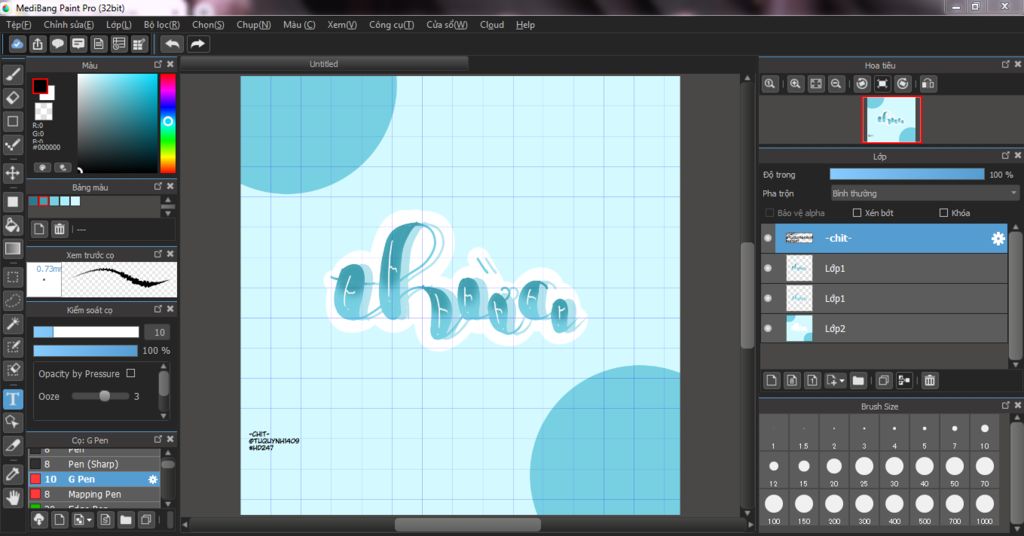Select Pen (Sharp) brush
The image size is (1024, 536).
tap(94, 464)
